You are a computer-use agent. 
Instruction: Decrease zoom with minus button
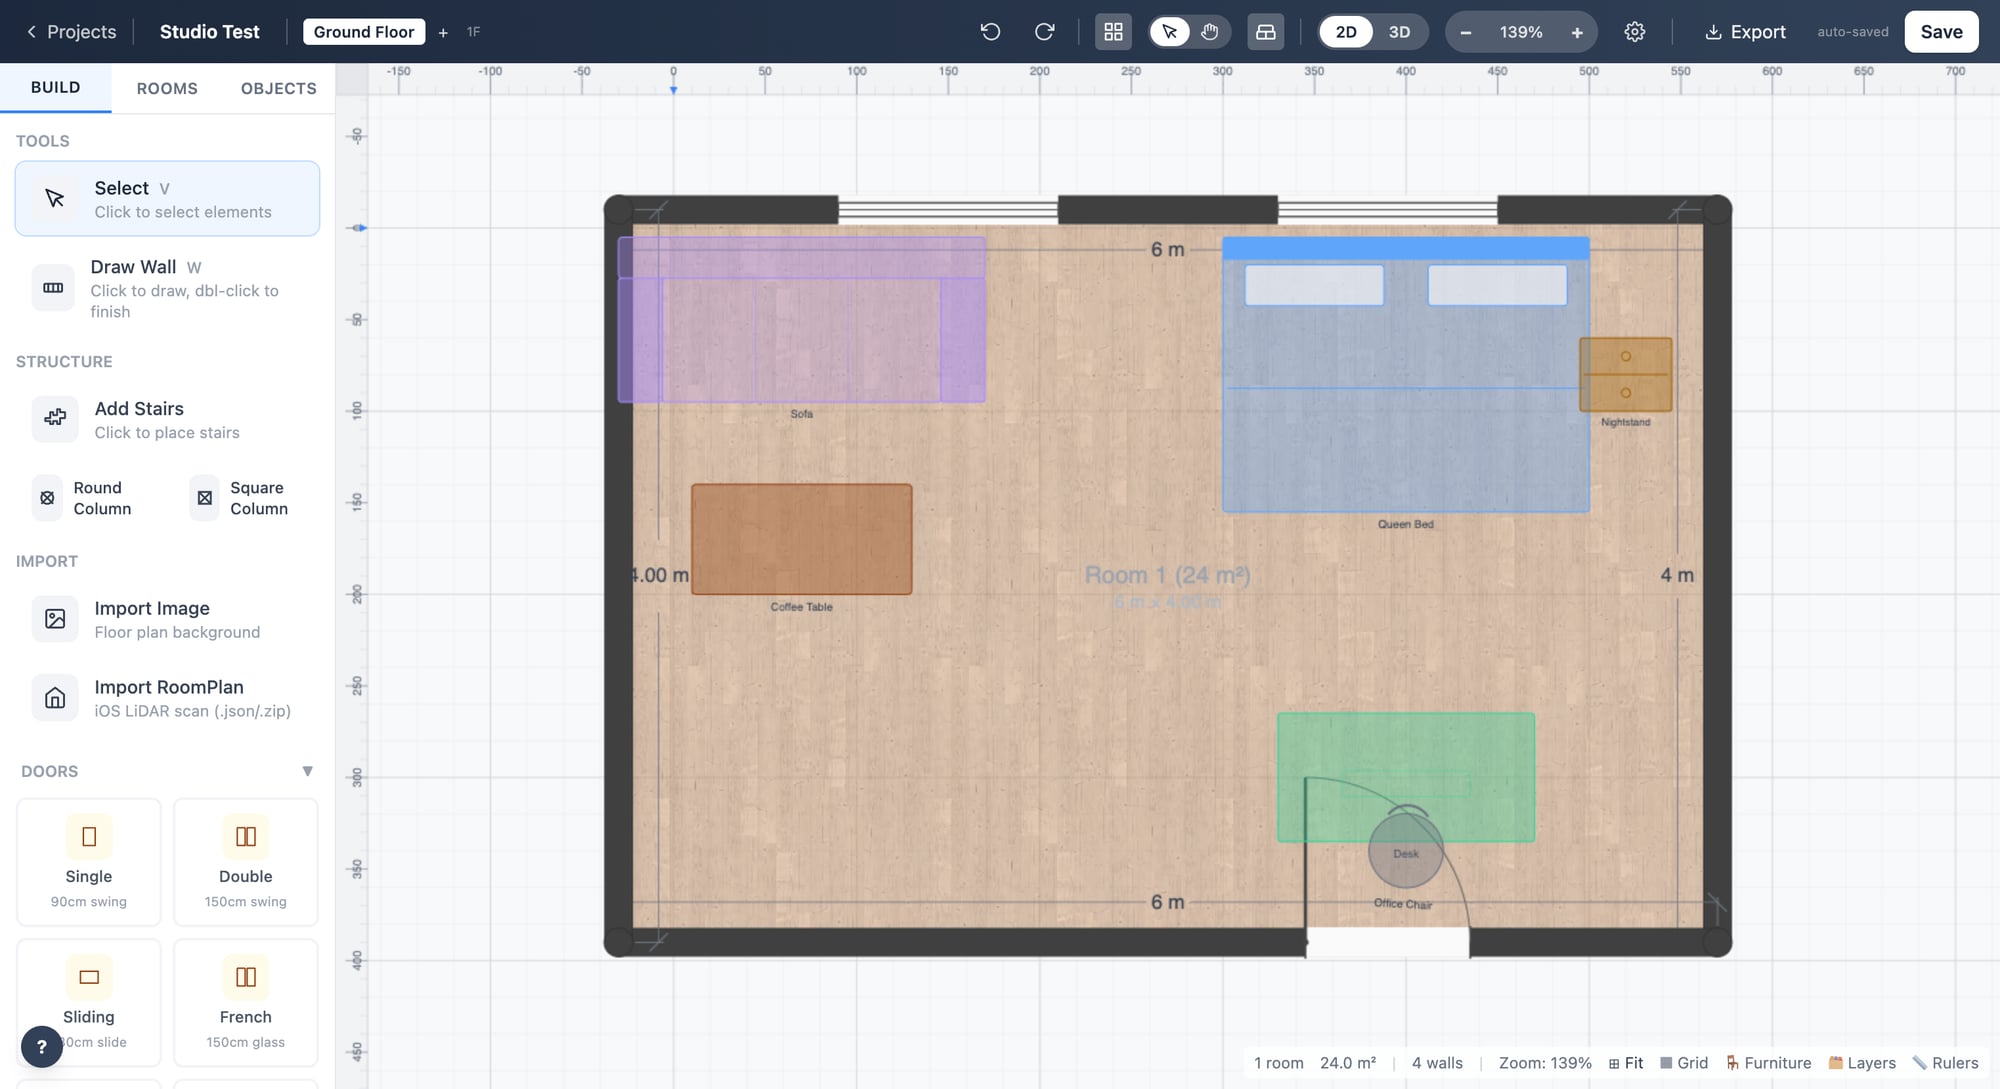click(x=1465, y=32)
